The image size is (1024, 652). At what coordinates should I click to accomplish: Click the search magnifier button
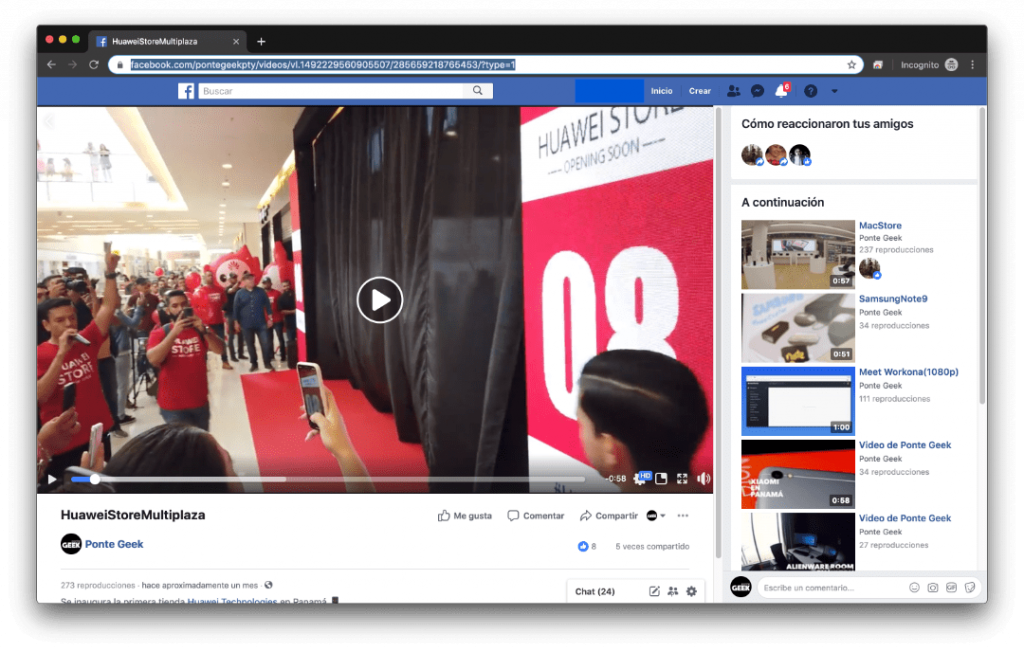(477, 91)
